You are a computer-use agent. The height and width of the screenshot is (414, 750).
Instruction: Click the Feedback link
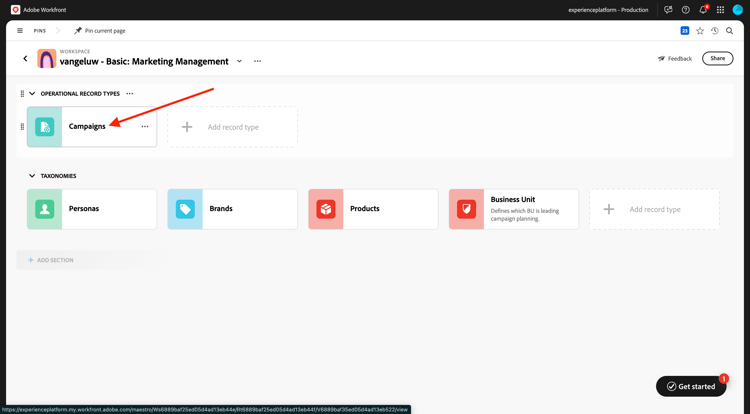[675, 58]
